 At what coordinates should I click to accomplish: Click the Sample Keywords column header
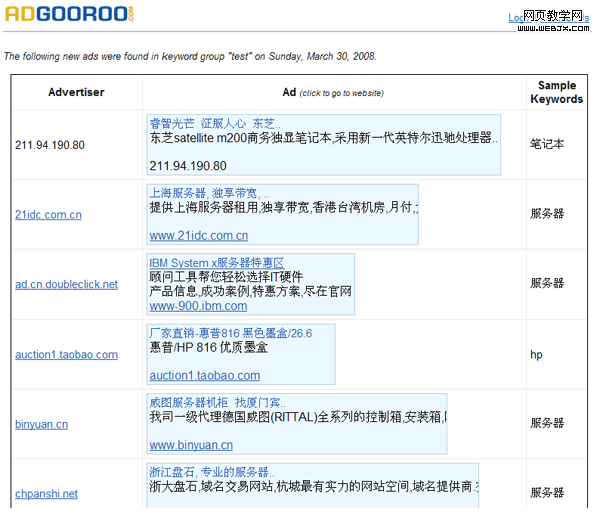click(557, 92)
